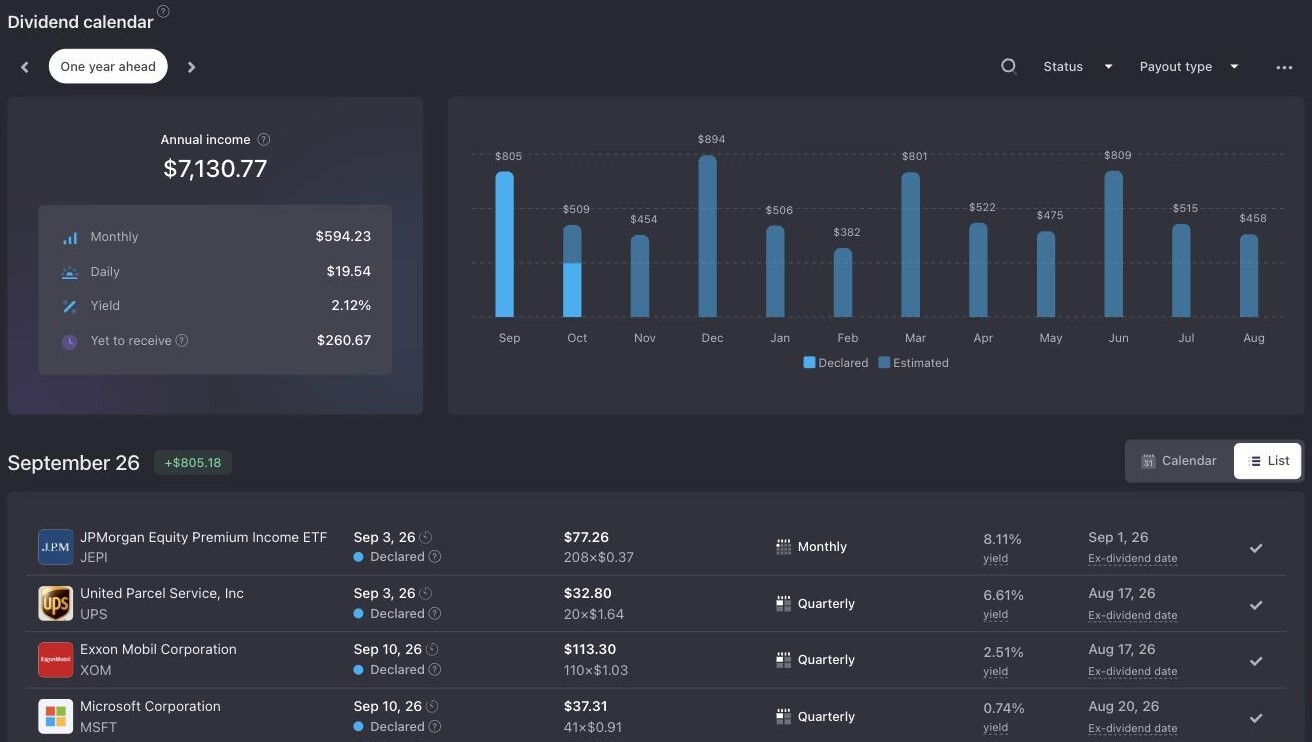The image size is (1312, 742).
Task: Click the clock icon beside UPS Sep 3 date
Action: [426, 593]
